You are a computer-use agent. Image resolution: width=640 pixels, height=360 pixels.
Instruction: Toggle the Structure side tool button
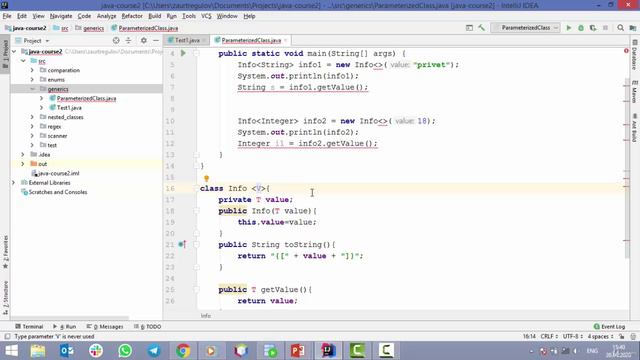tap(5, 297)
